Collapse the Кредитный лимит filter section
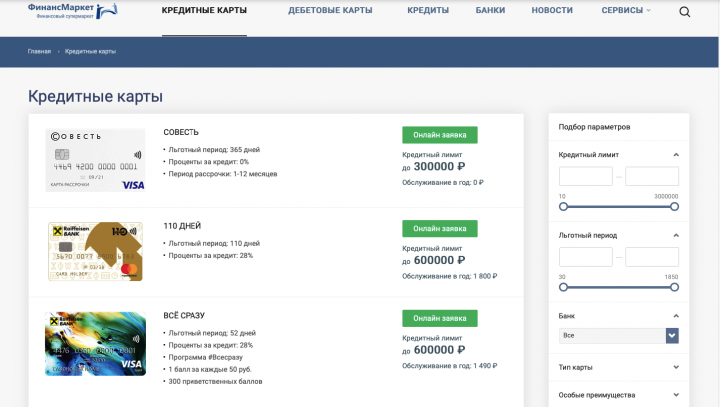This screenshot has height=407, width=720. click(676, 155)
